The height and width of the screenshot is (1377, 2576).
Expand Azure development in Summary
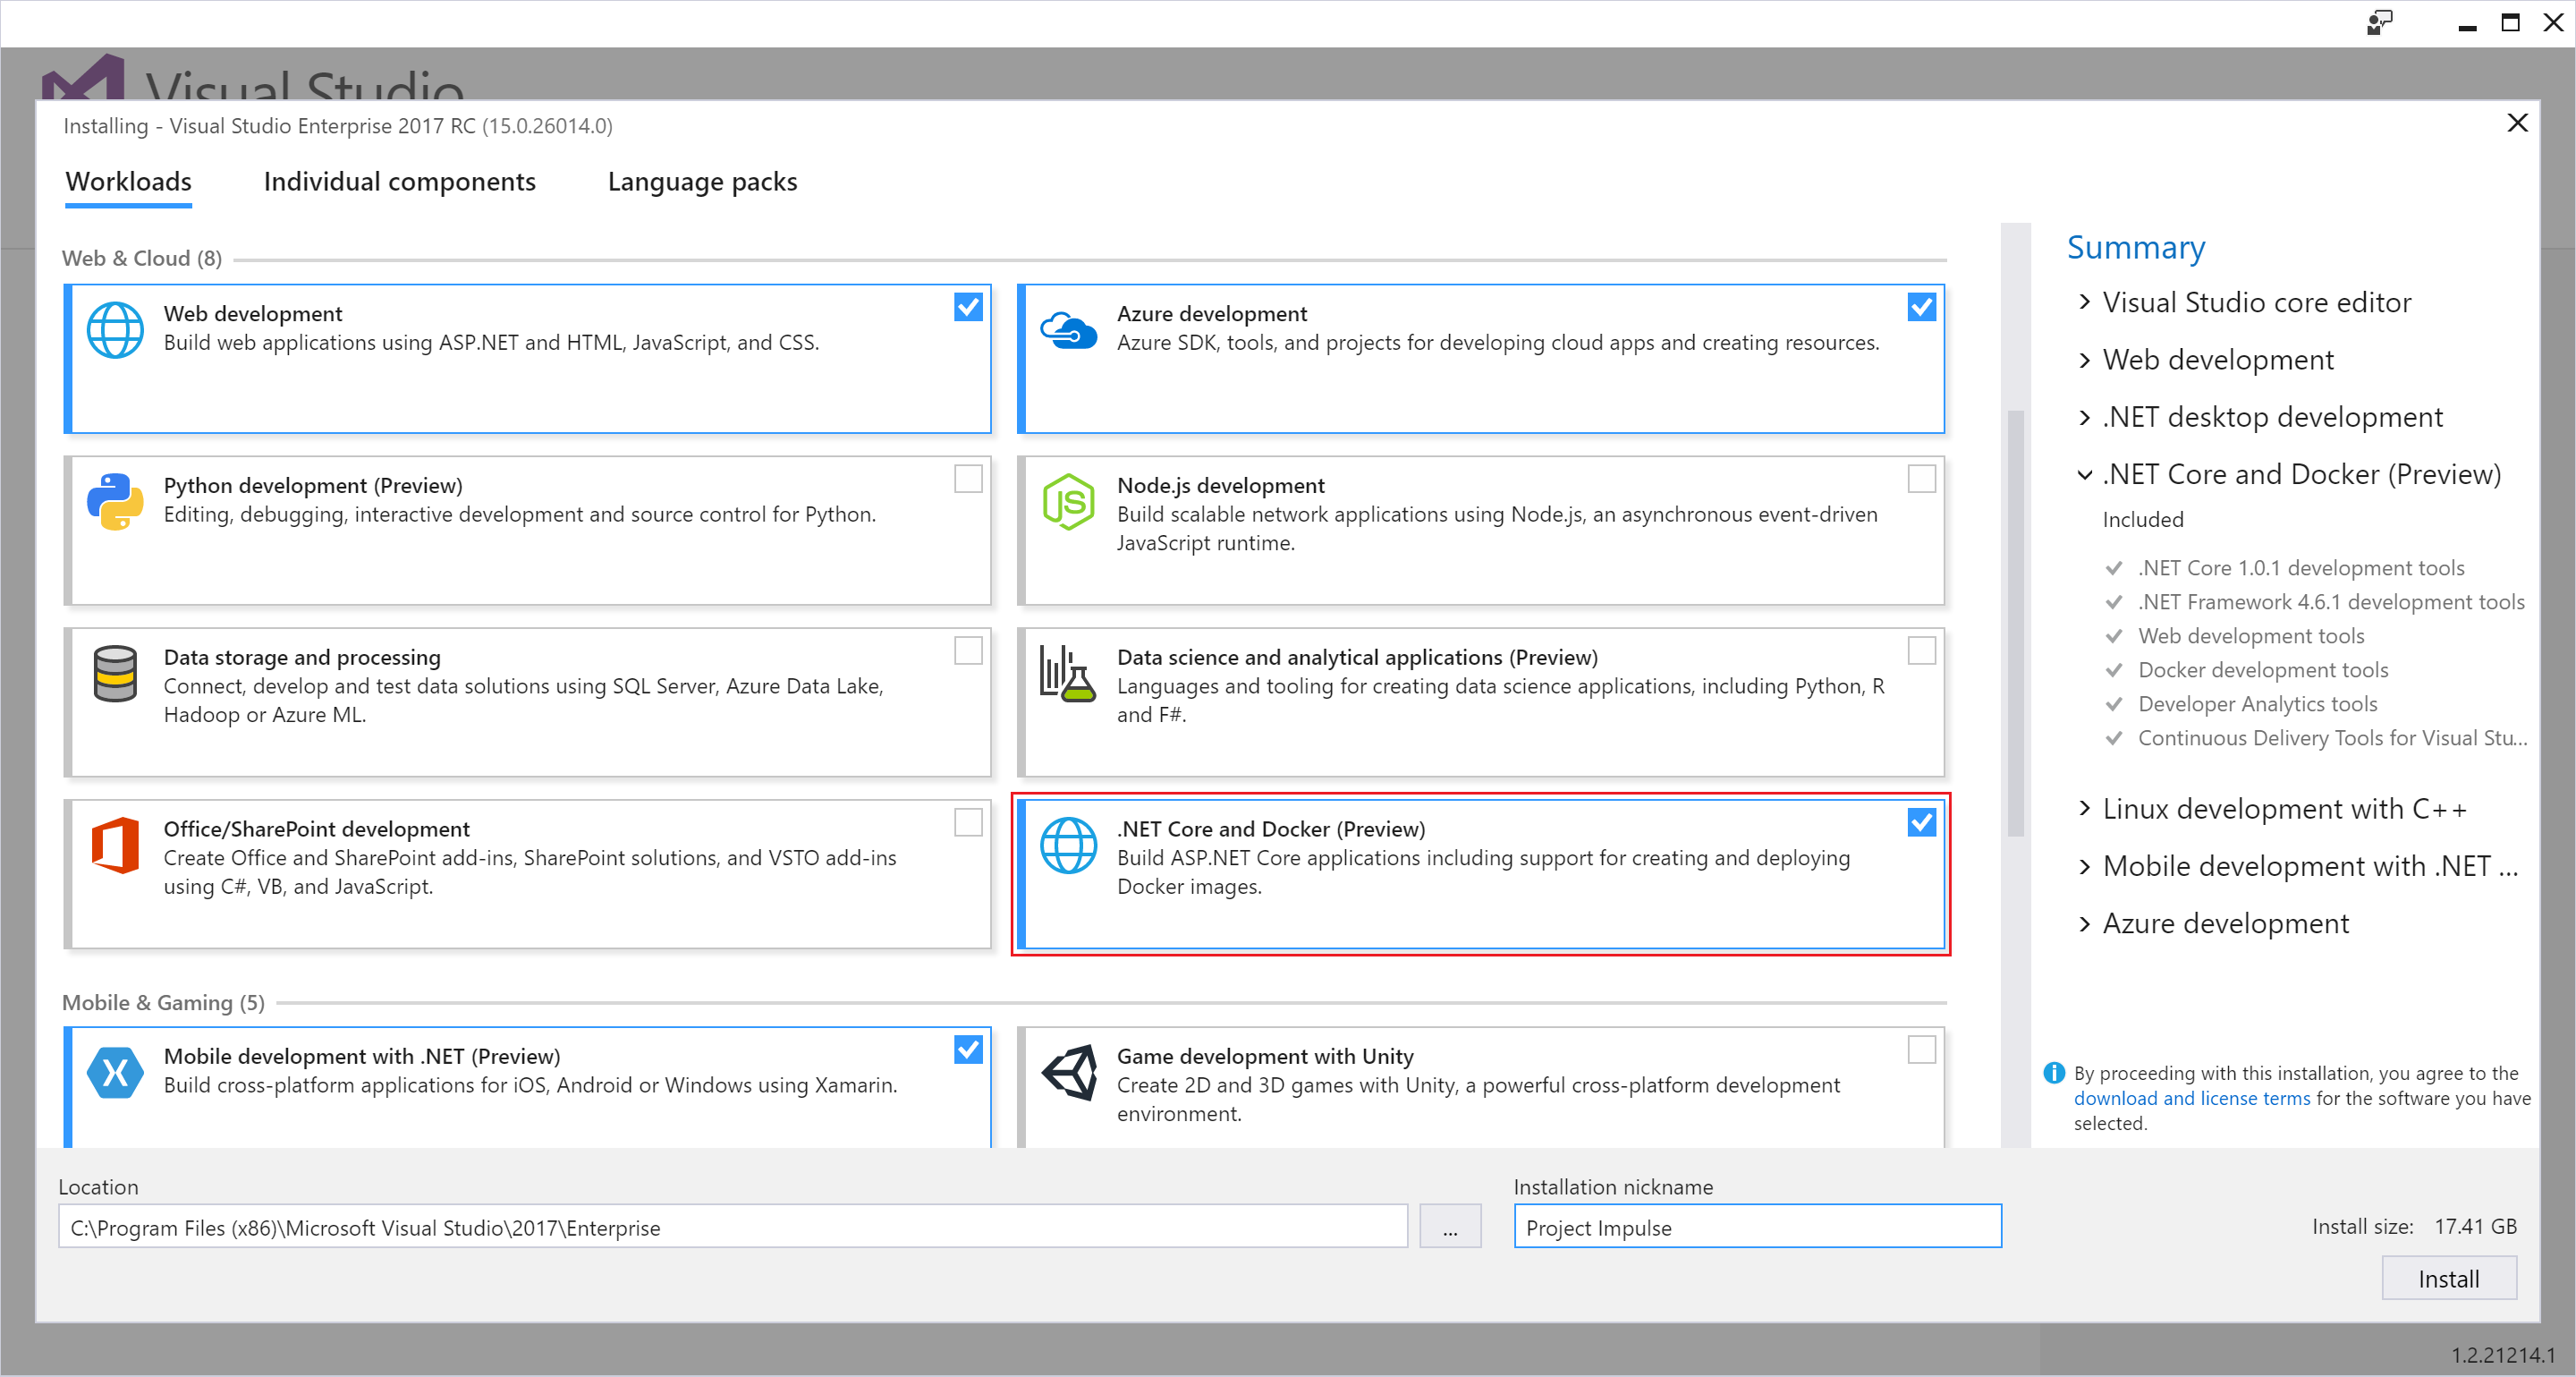(x=2084, y=923)
